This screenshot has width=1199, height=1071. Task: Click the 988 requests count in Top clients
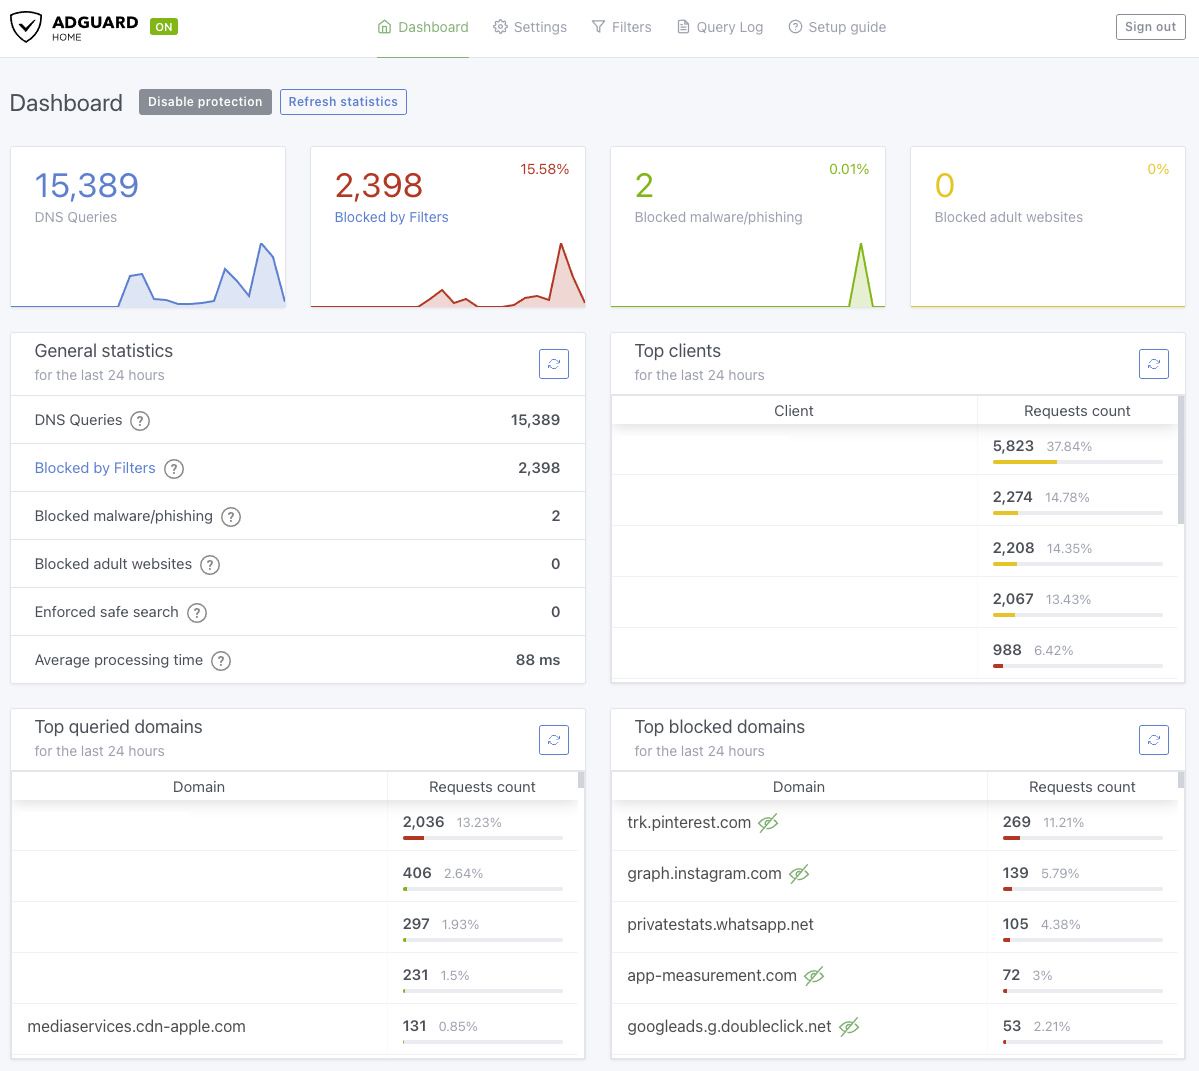[1007, 650]
